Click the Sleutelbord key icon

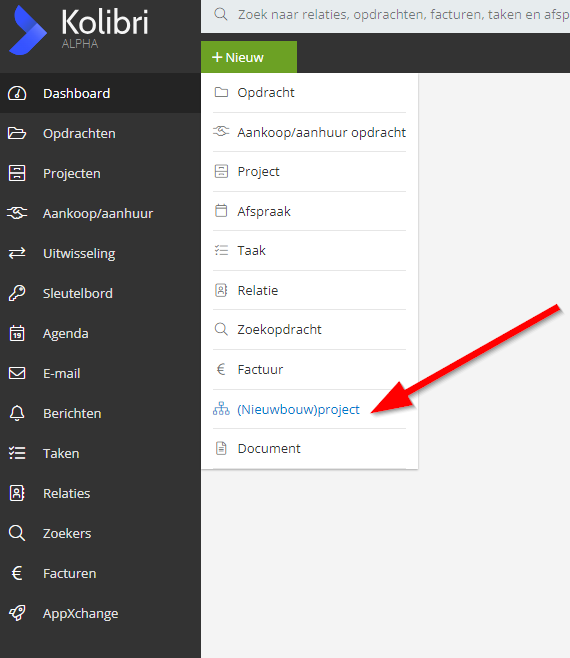(17, 293)
